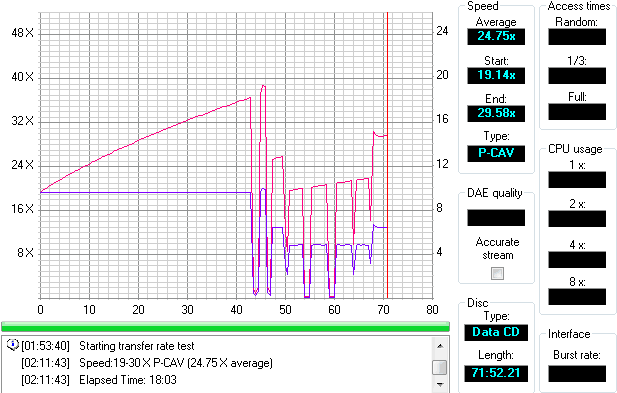The height and width of the screenshot is (393, 617).
Task: Click the disc Length field 71:52.21
Action: pyautogui.click(x=496, y=373)
